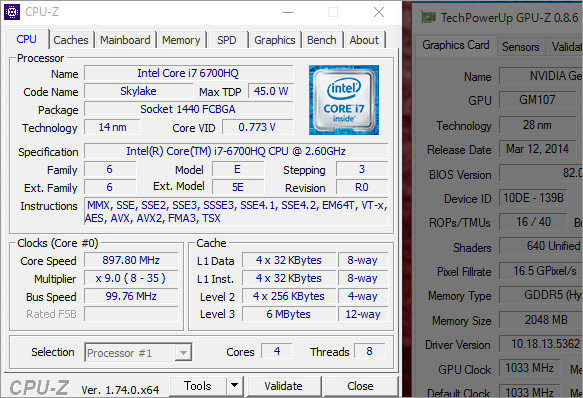Click the Technology value 14 nm
The image size is (583, 398).
point(112,127)
